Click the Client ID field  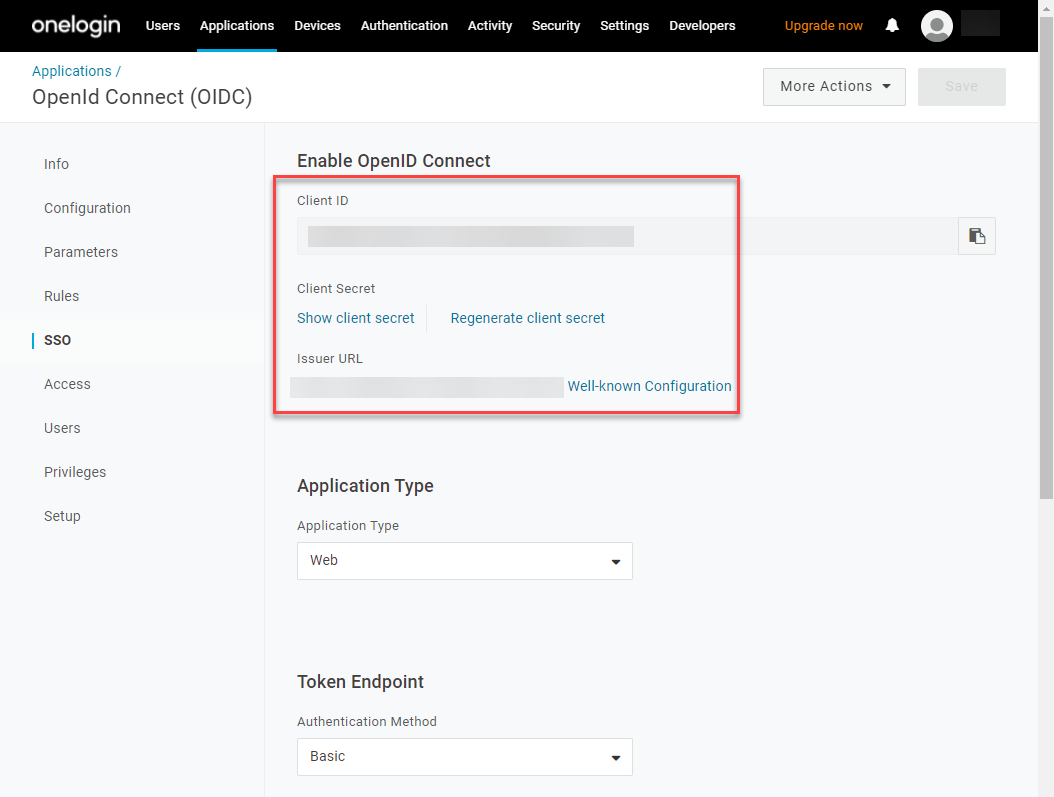pos(627,236)
